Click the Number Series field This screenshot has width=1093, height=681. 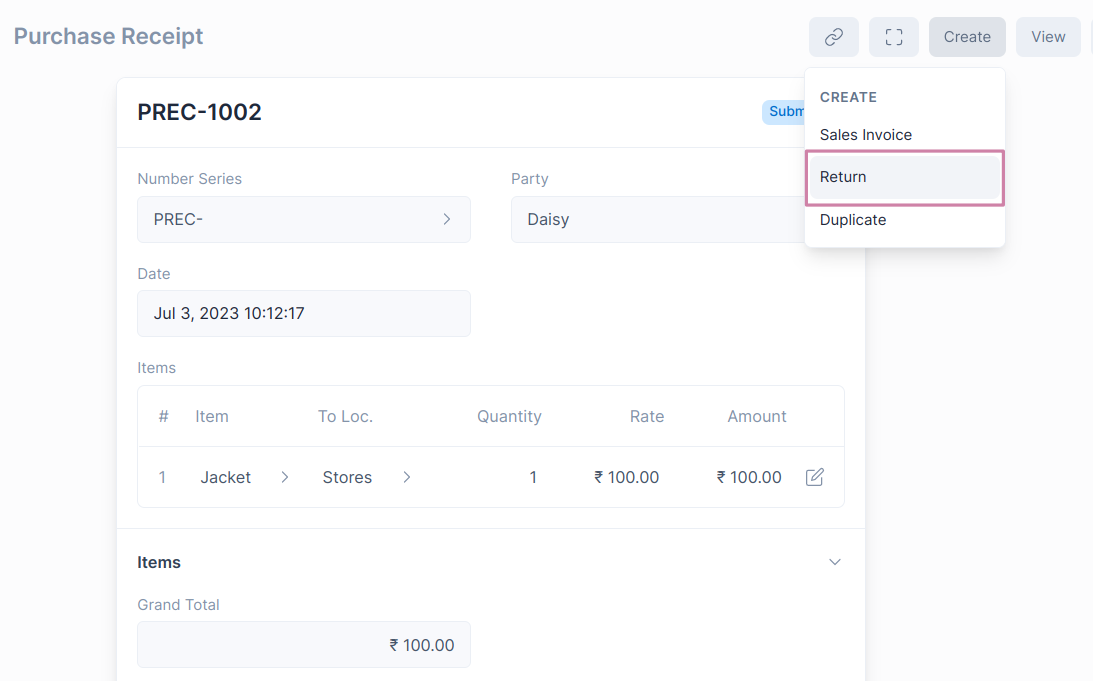[290, 219]
